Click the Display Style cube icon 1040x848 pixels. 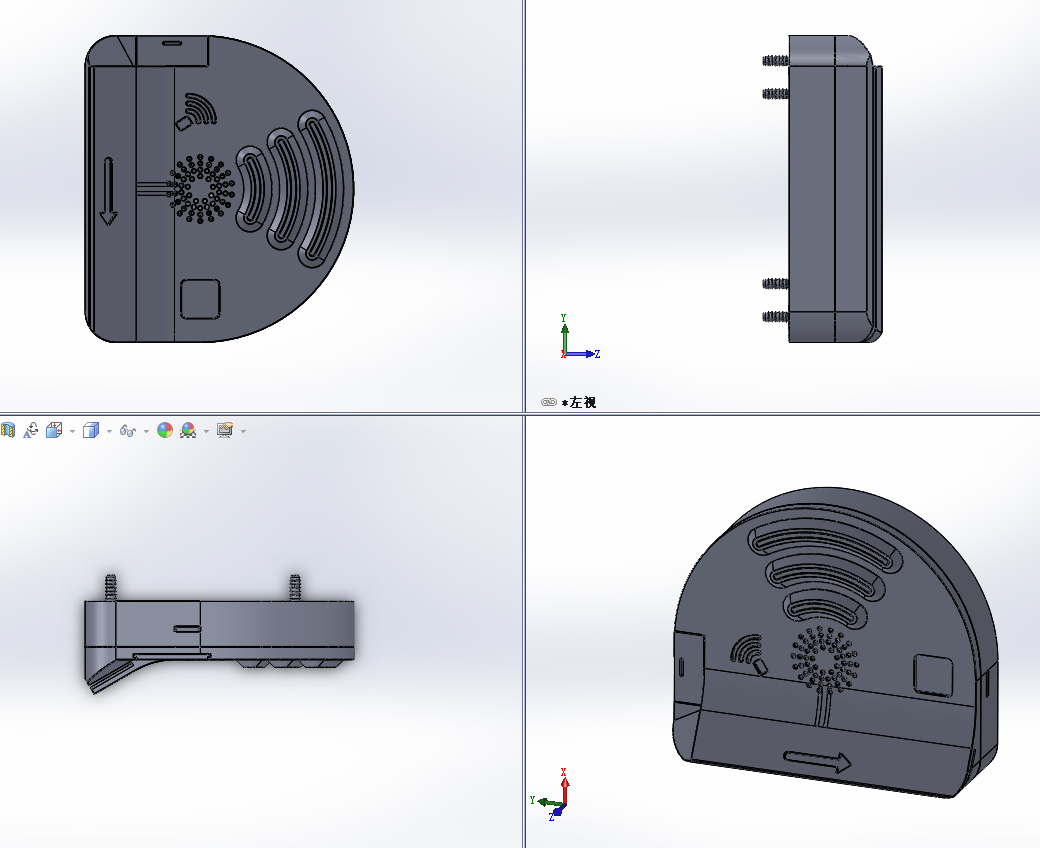pos(90,431)
